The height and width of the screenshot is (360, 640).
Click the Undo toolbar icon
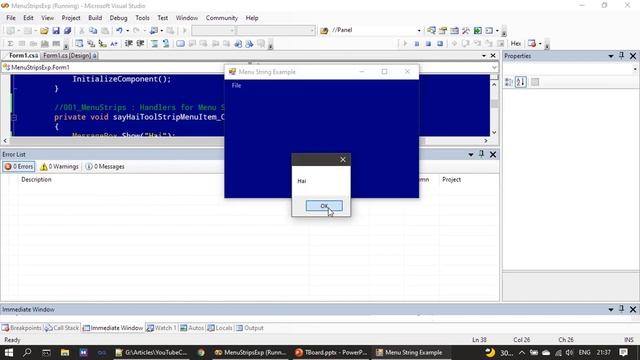click(119, 31)
